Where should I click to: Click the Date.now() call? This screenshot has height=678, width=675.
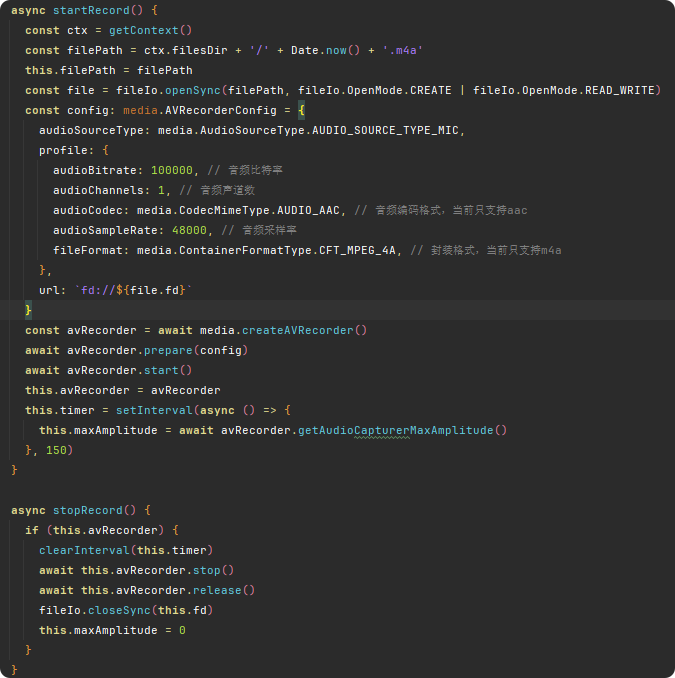tap(325, 50)
